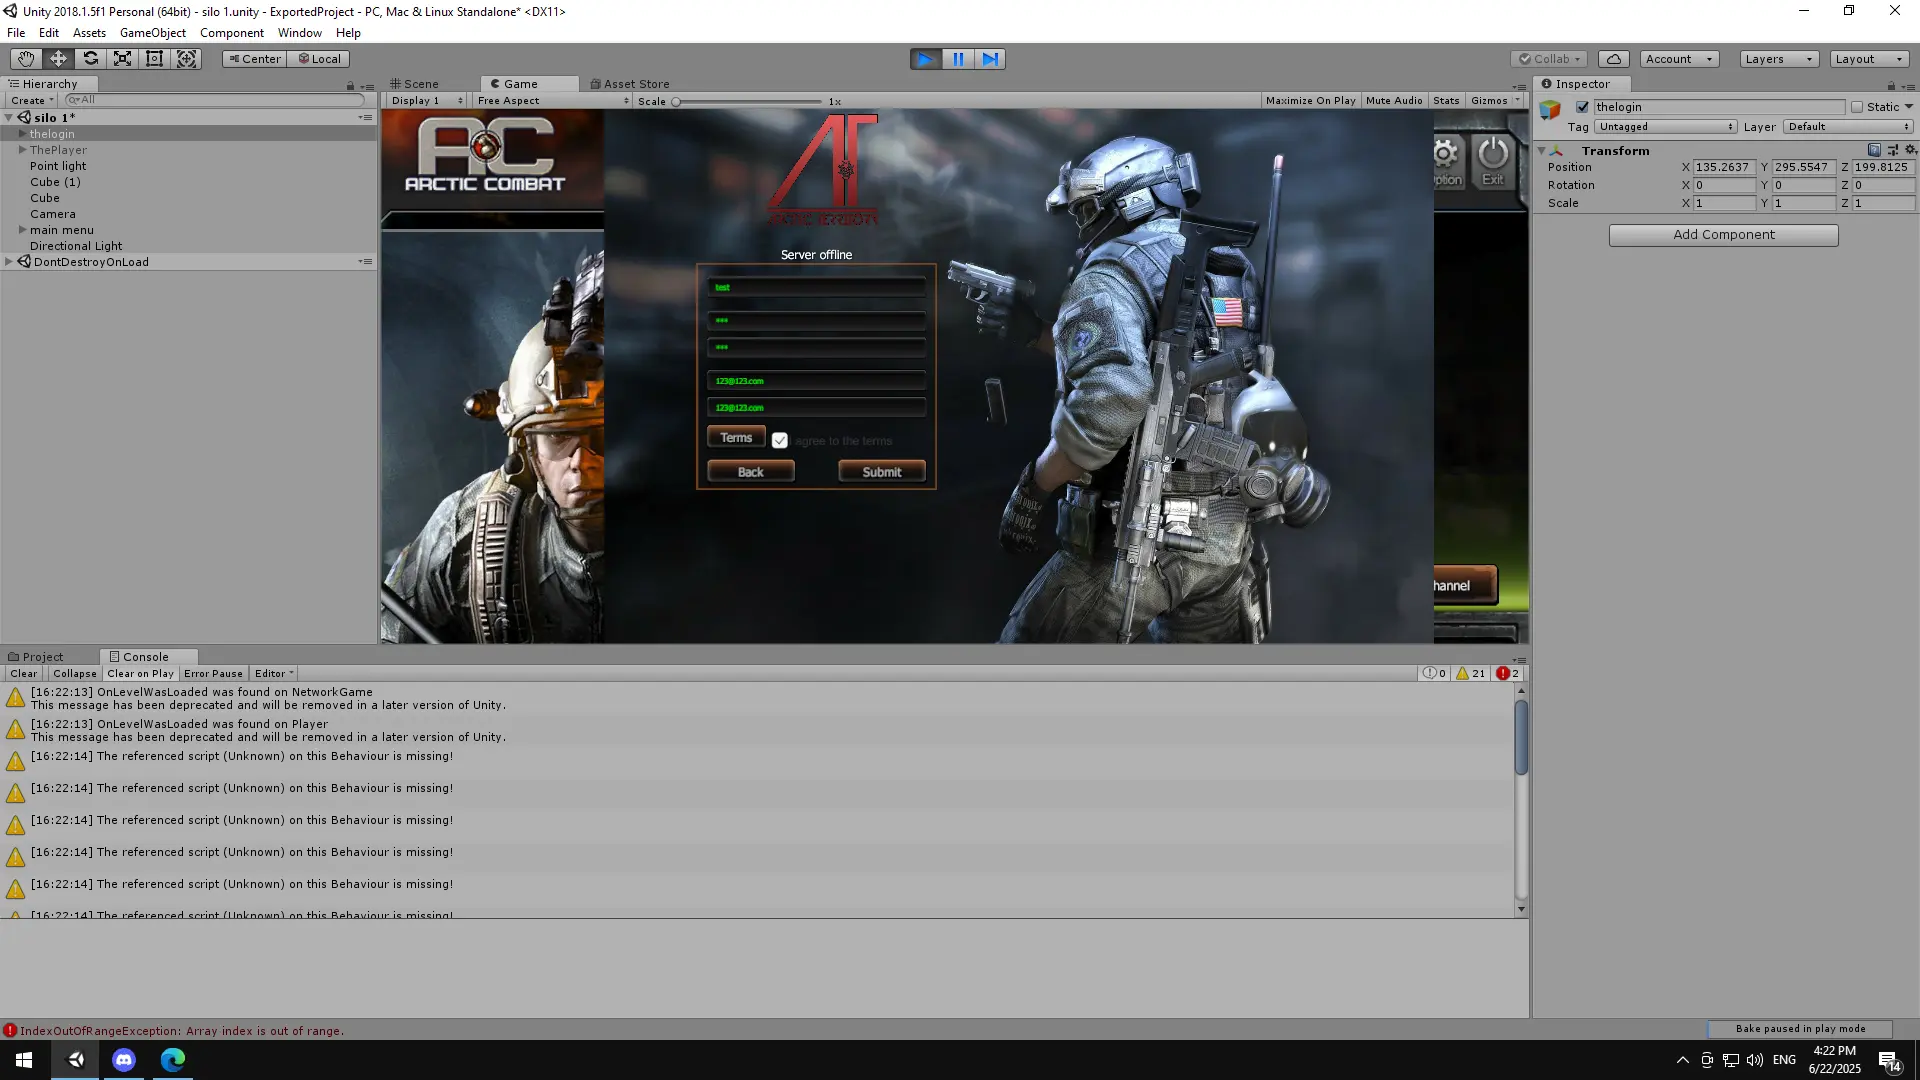Adjust the Game view Scale slider

pos(748,102)
